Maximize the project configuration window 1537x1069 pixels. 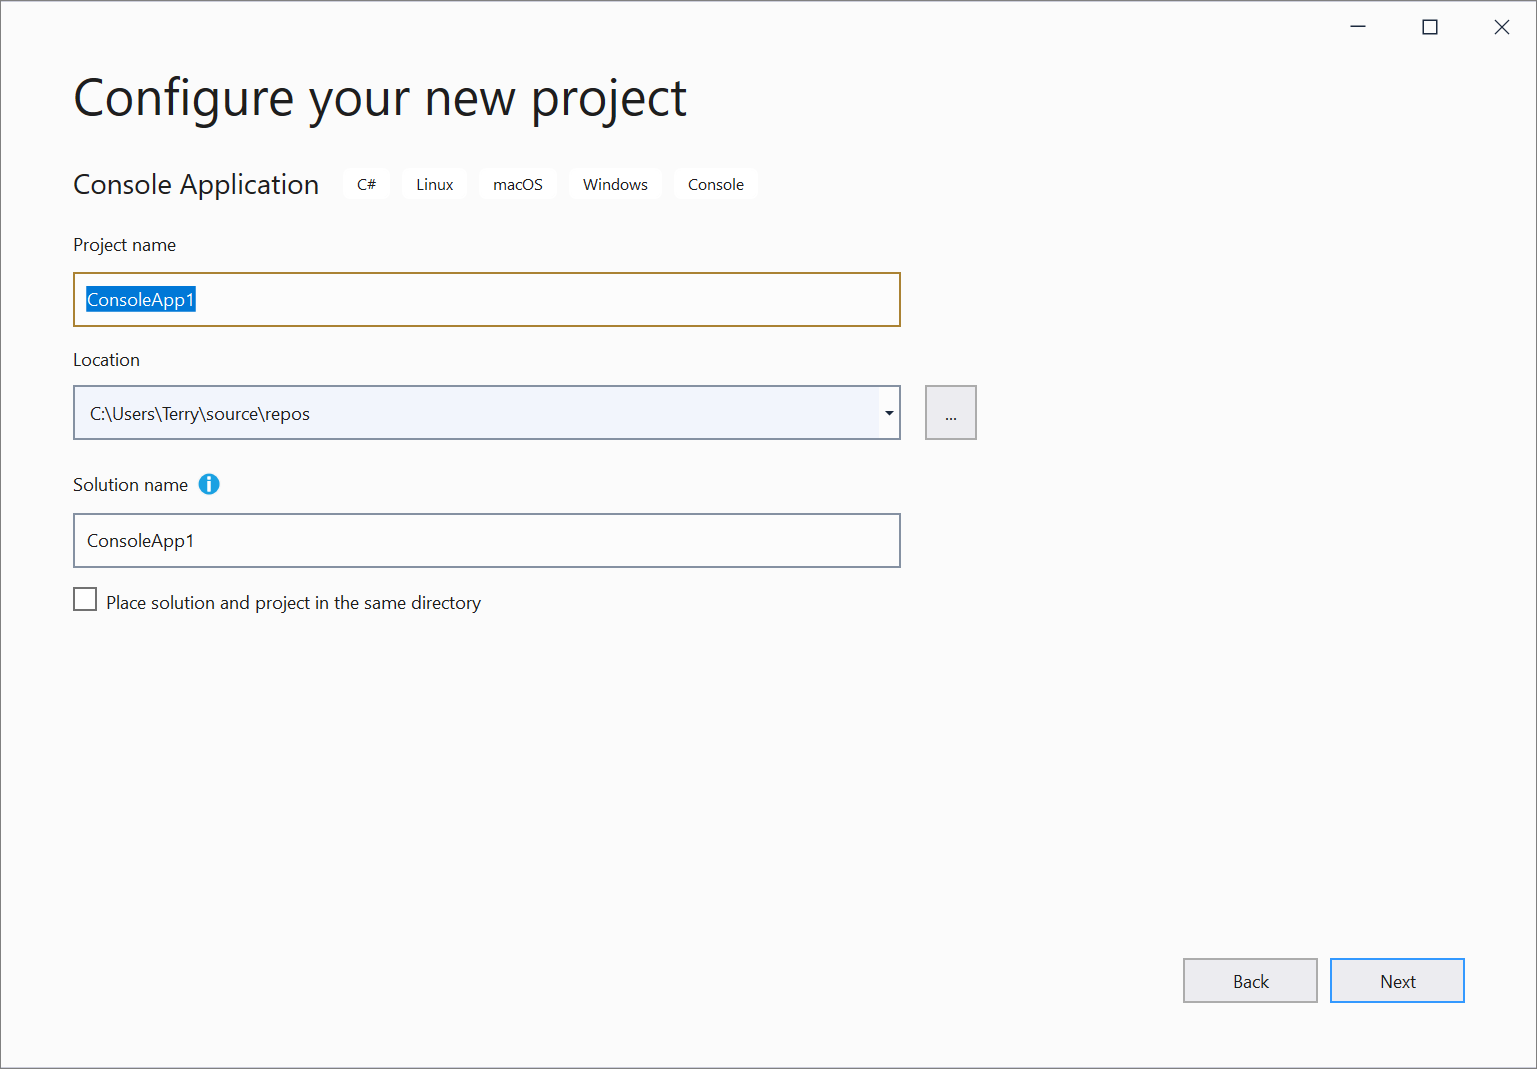tap(1430, 27)
